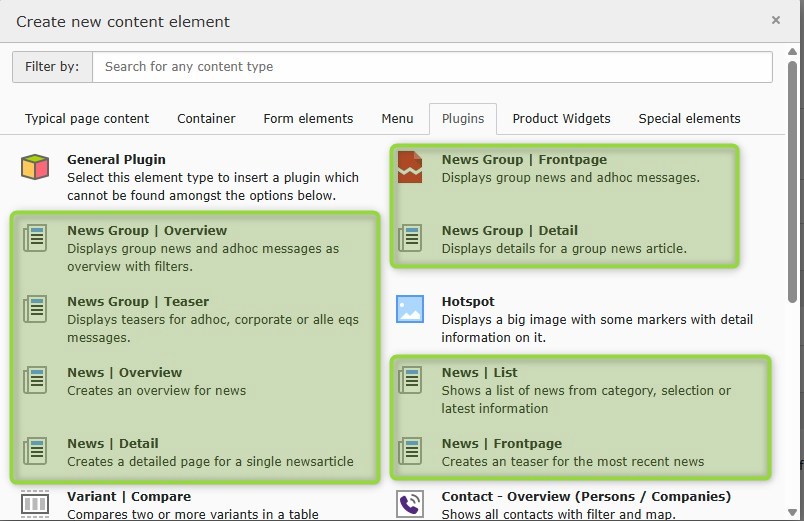
Task: Open the Container tab
Action: point(206,118)
